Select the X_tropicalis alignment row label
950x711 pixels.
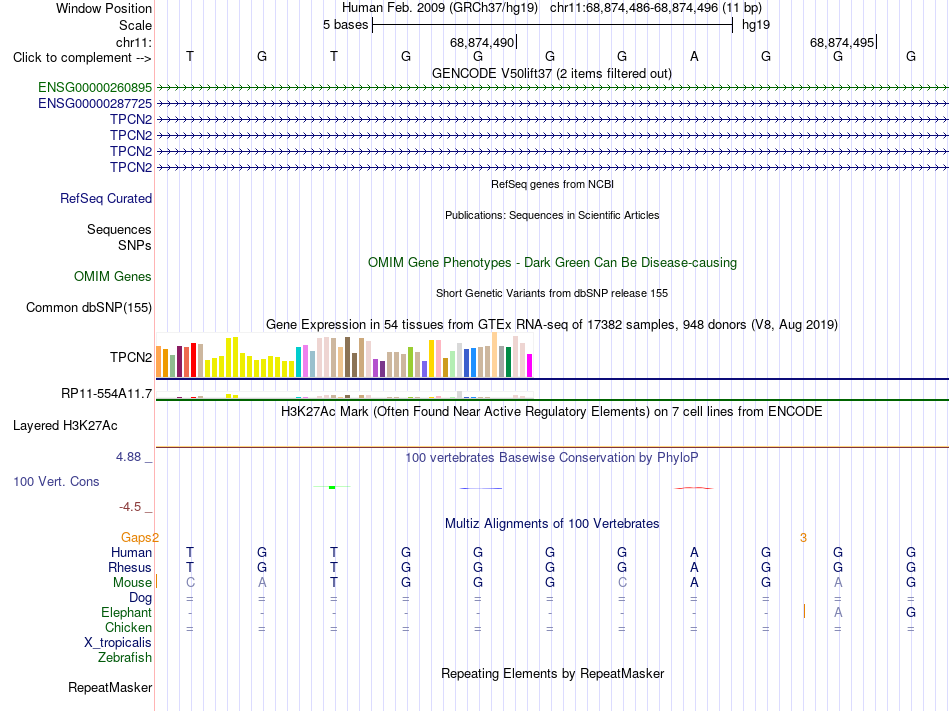118,643
